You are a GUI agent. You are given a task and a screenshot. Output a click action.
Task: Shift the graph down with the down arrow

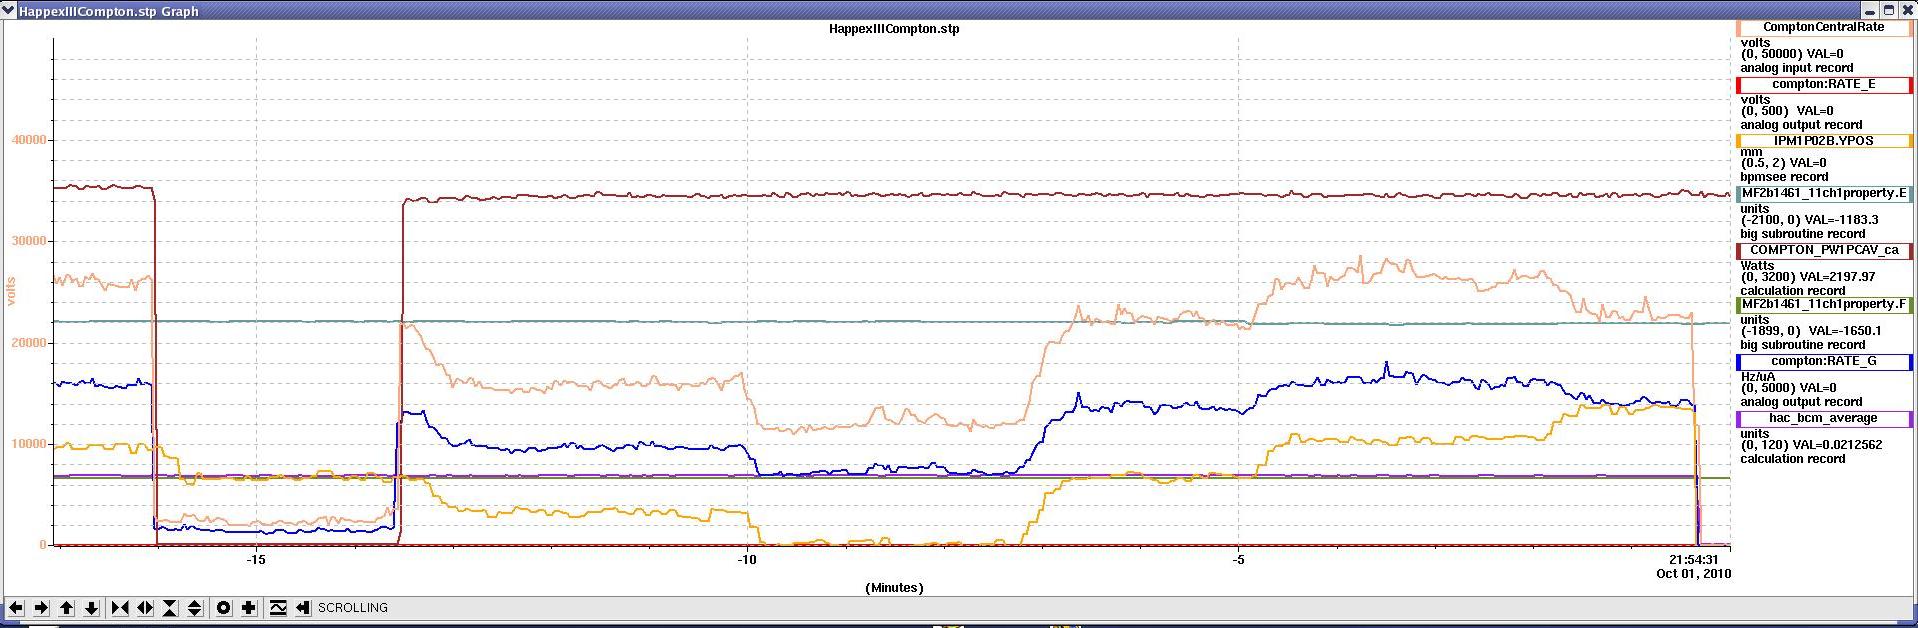pyautogui.click(x=91, y=607)
